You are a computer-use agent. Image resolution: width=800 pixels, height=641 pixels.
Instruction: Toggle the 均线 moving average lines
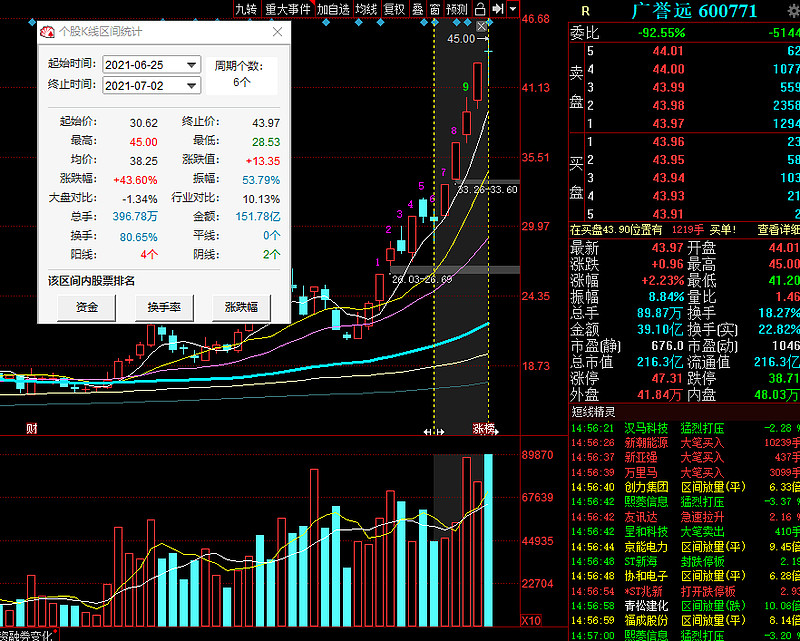coord(366,9)
